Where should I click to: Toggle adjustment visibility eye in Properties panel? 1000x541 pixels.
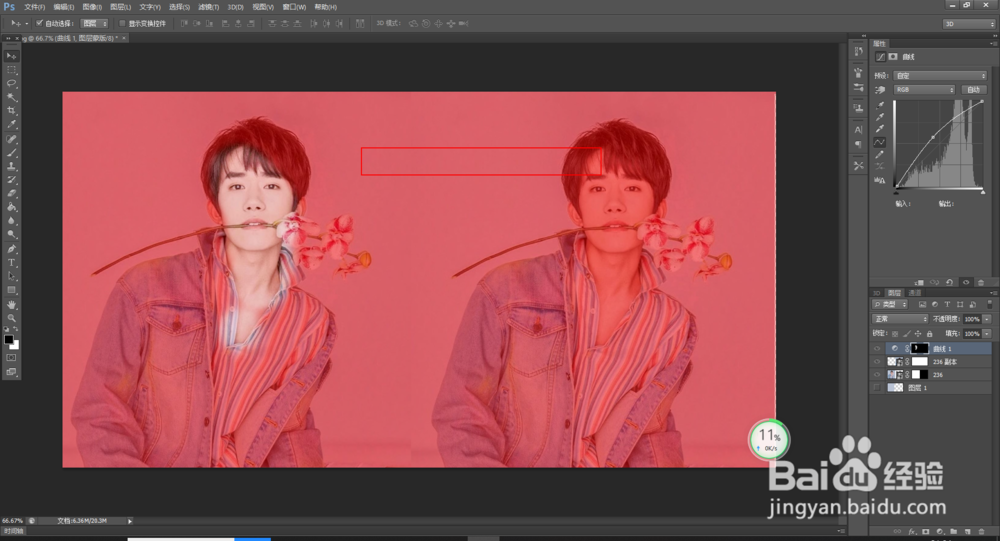point(966,282)
